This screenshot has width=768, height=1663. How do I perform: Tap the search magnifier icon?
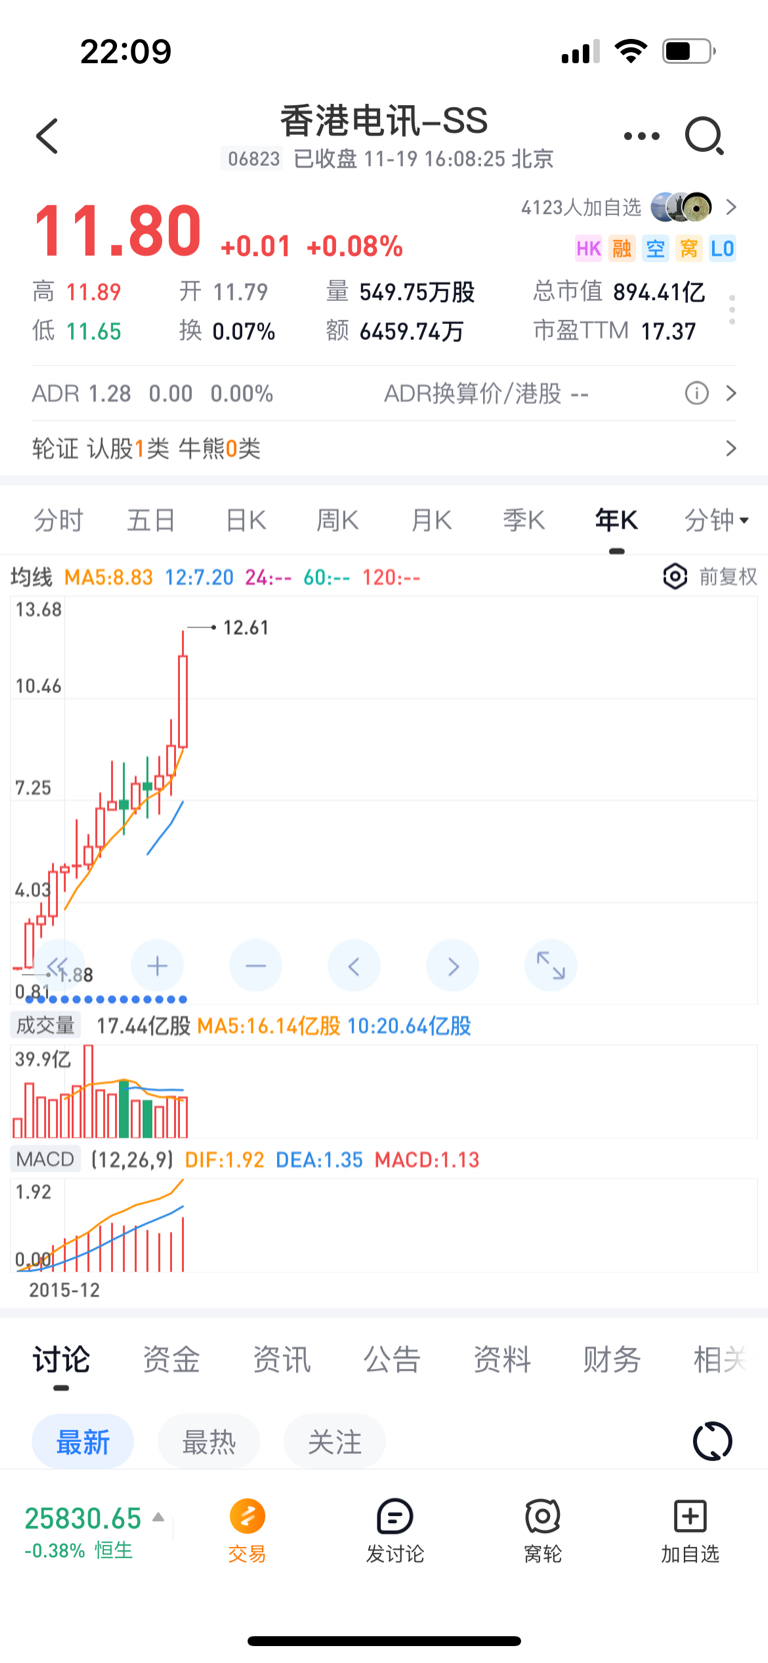coord(704,136)
